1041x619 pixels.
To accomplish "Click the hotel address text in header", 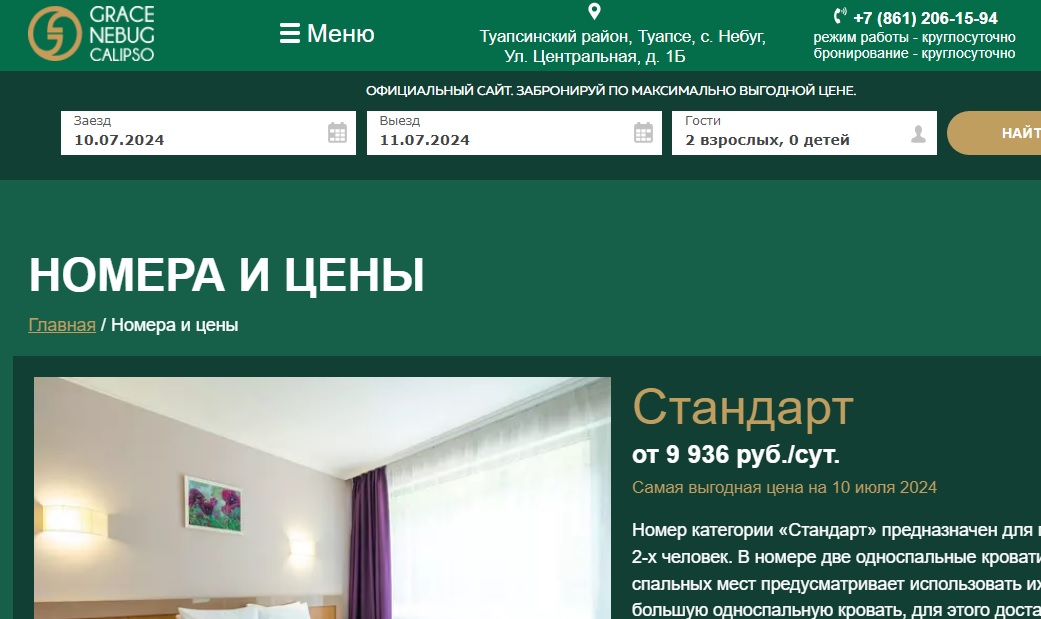I will [622, 47].
